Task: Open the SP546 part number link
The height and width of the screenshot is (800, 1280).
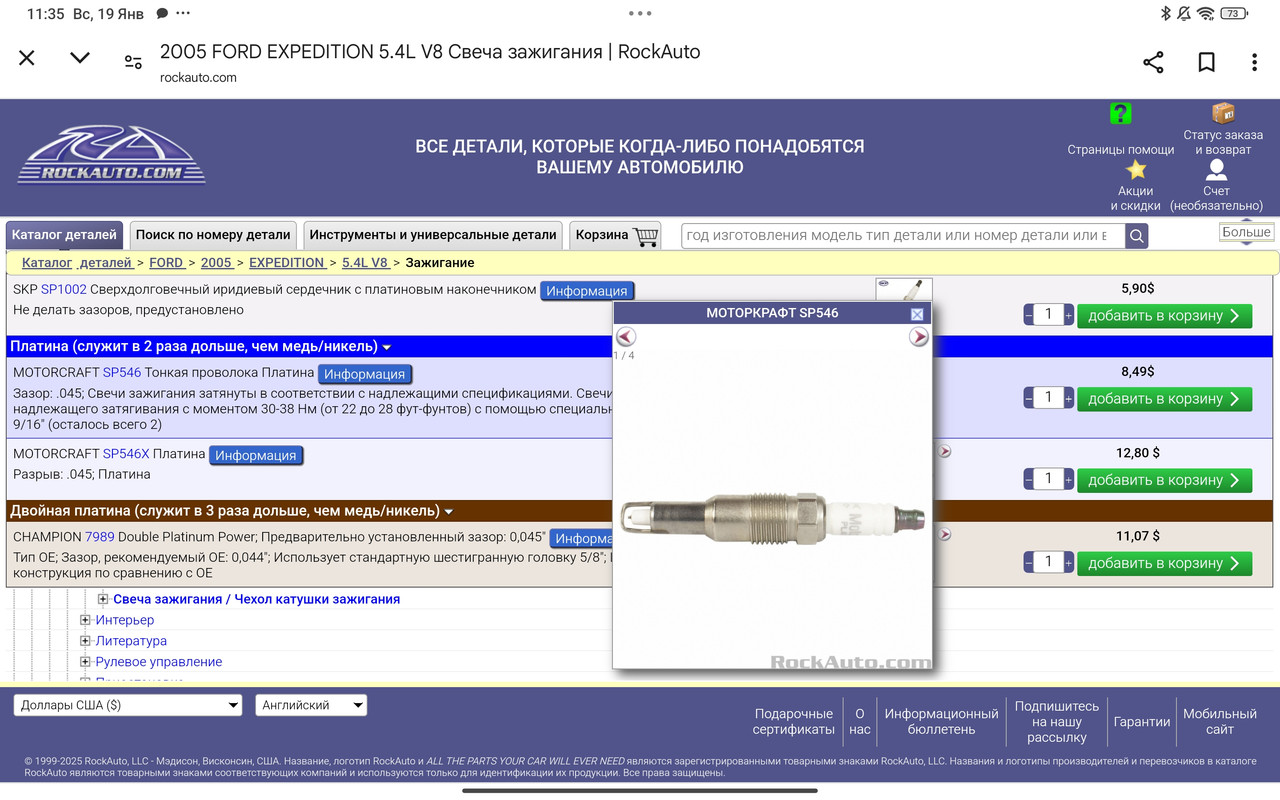Action: point(120,372)
